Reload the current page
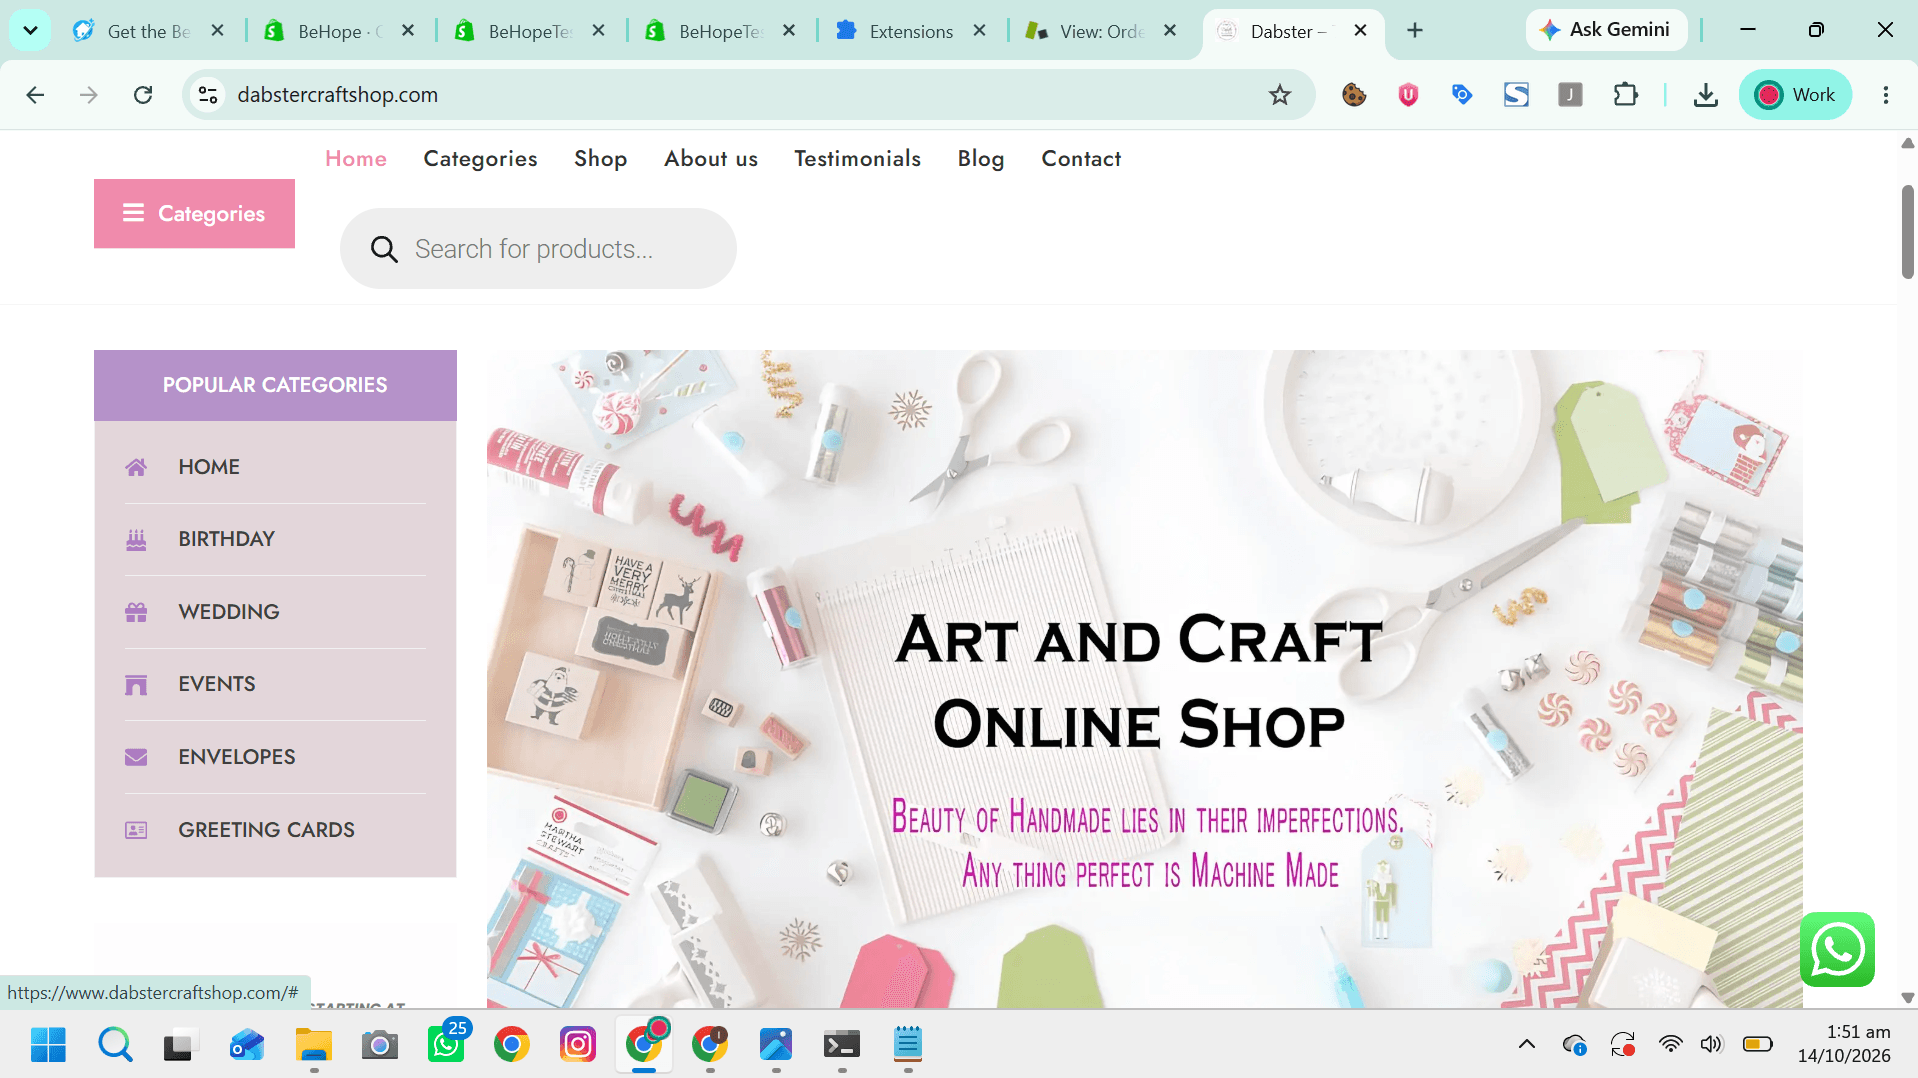The image size is (1918, 1078). click(143, 95)
